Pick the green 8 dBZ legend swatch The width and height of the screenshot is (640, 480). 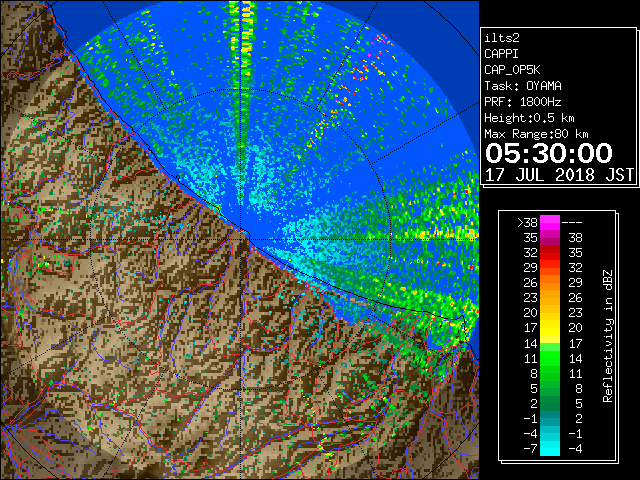pos(550,373)
